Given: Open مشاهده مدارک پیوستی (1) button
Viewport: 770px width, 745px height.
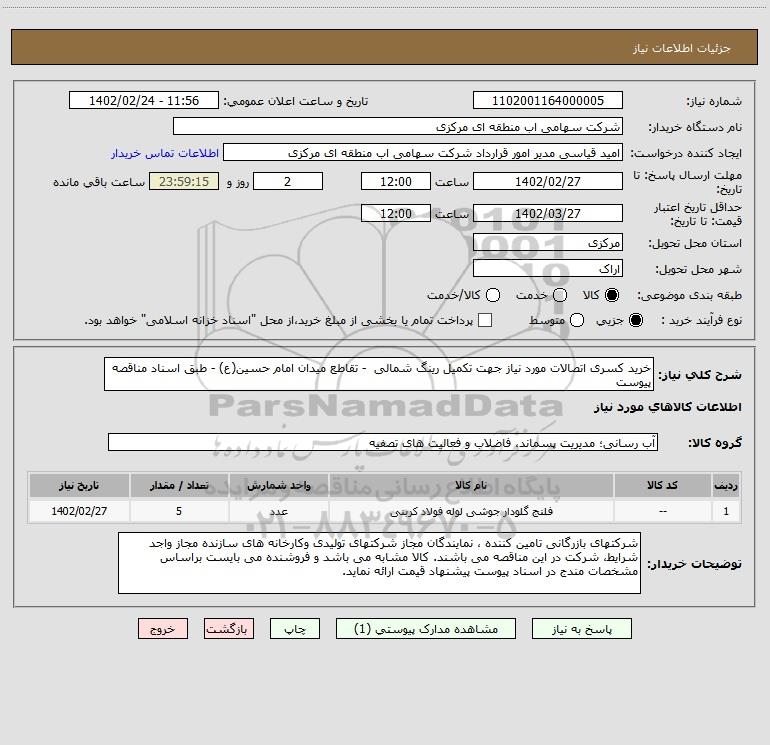Looking at the screenshot, I should (x=426, y=629).
